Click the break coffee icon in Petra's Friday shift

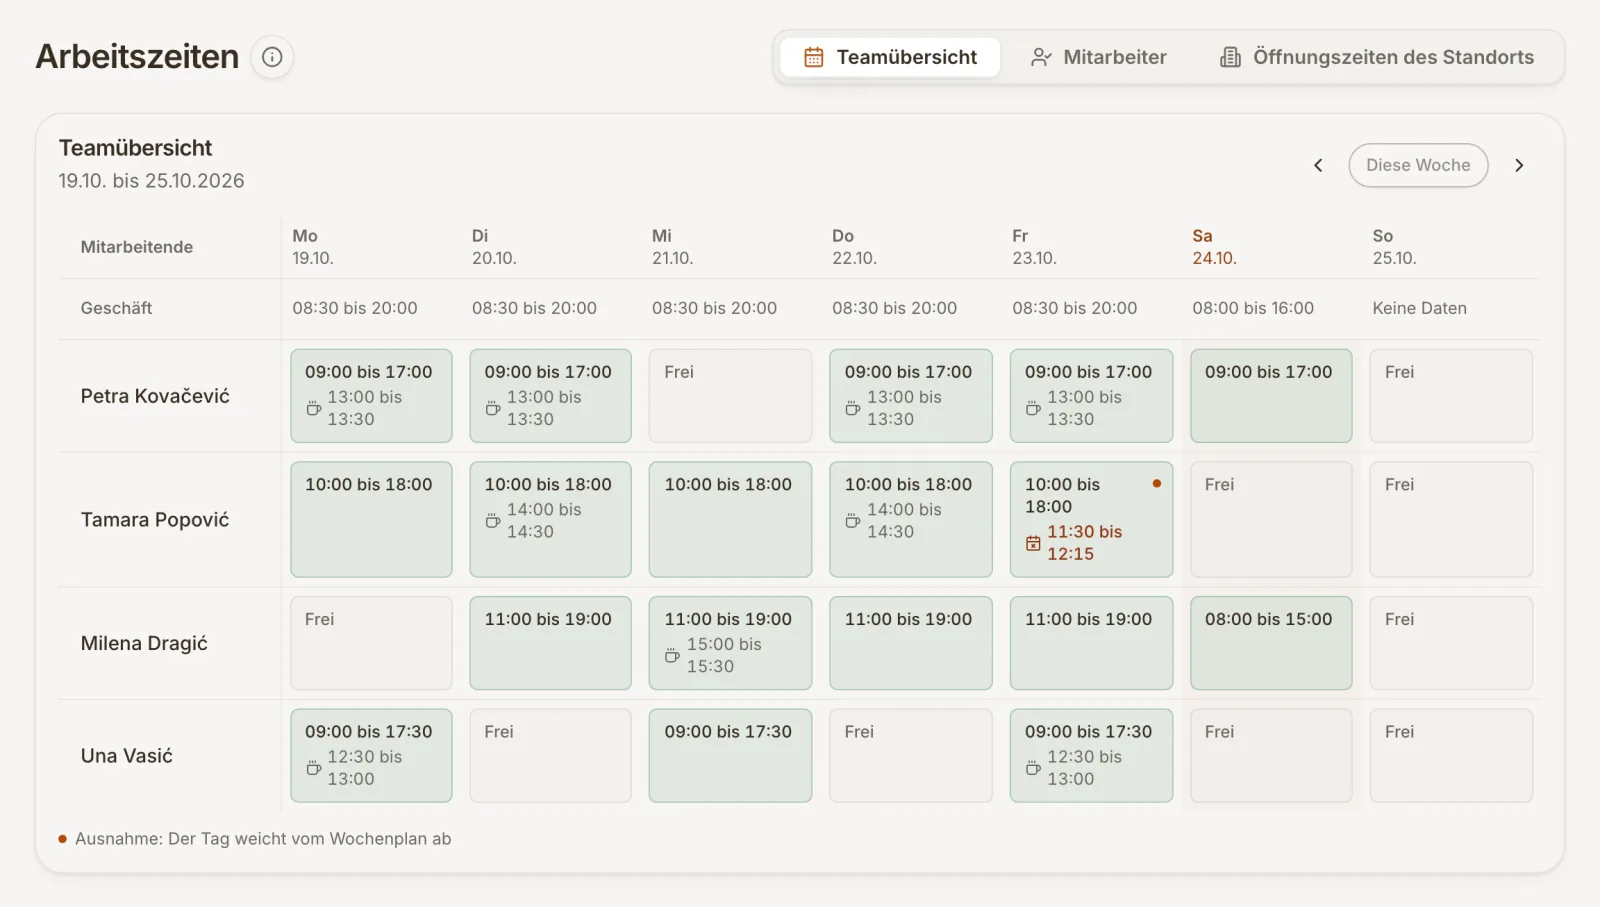click(x=1033, y=408)
